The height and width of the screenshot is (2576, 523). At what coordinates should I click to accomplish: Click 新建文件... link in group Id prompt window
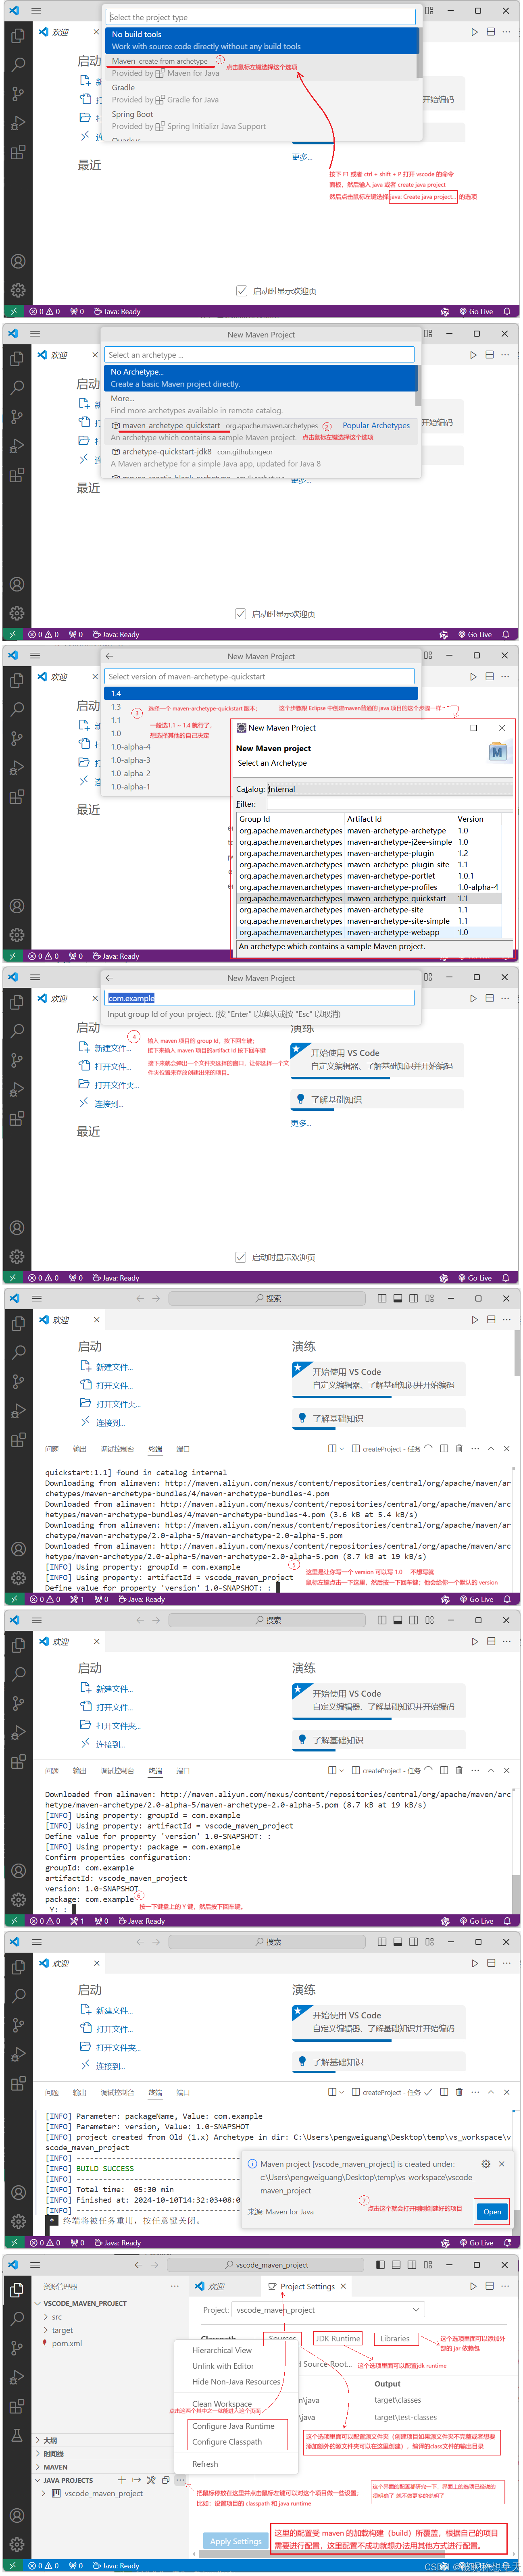click(112, 1048)
